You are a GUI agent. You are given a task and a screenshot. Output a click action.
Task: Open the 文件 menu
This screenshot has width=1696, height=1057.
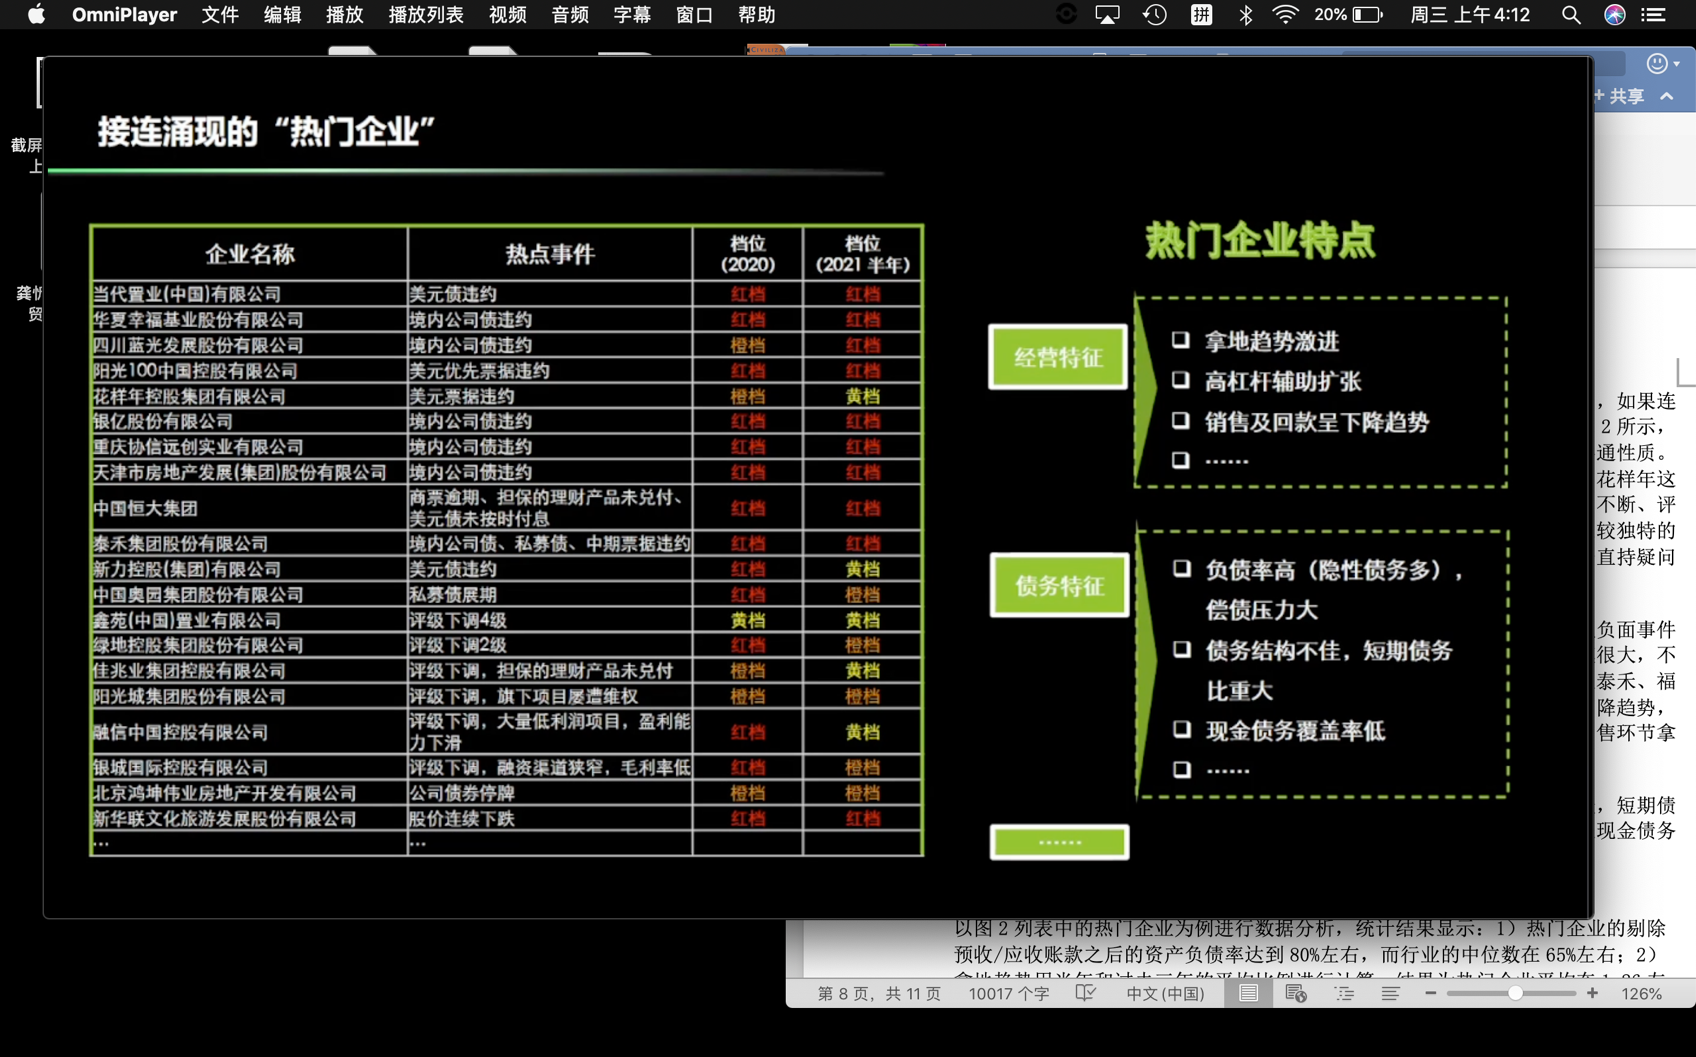click(x=220, y=15)
